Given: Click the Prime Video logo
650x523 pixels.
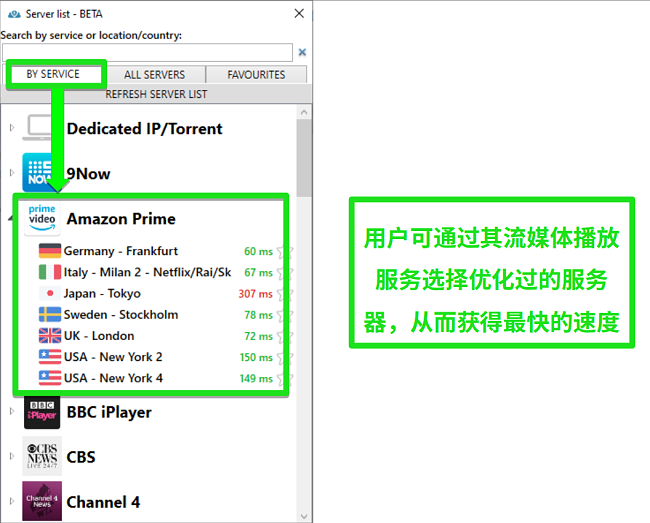Looking at the screenshot, I should [x=42, y=218].
